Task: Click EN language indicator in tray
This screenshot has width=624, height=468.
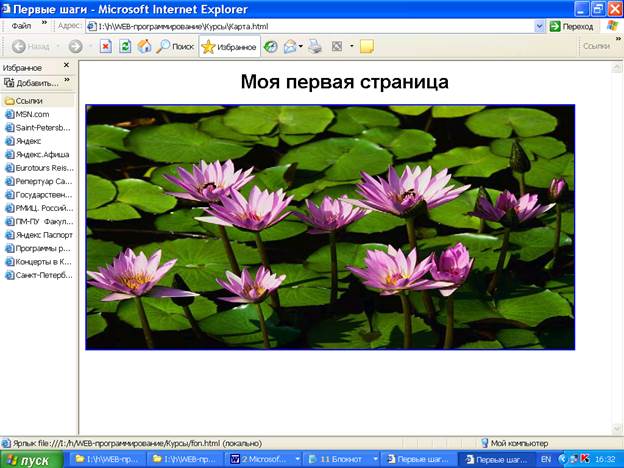Action: pos(546,460)
